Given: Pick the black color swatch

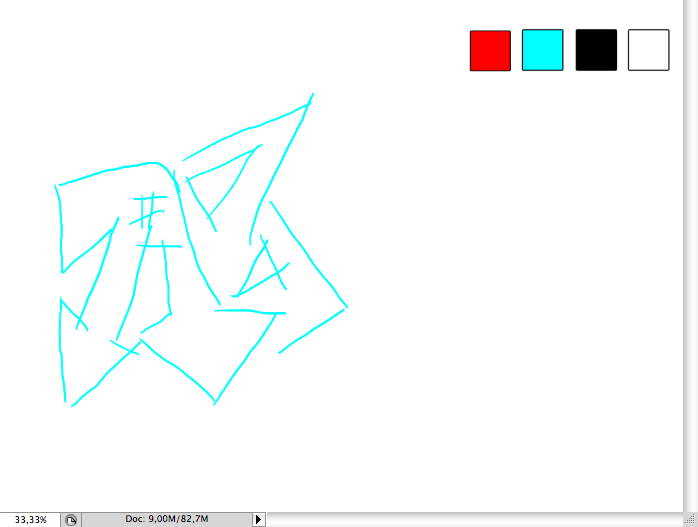Looking at the screenshot, I should point(596,50).
